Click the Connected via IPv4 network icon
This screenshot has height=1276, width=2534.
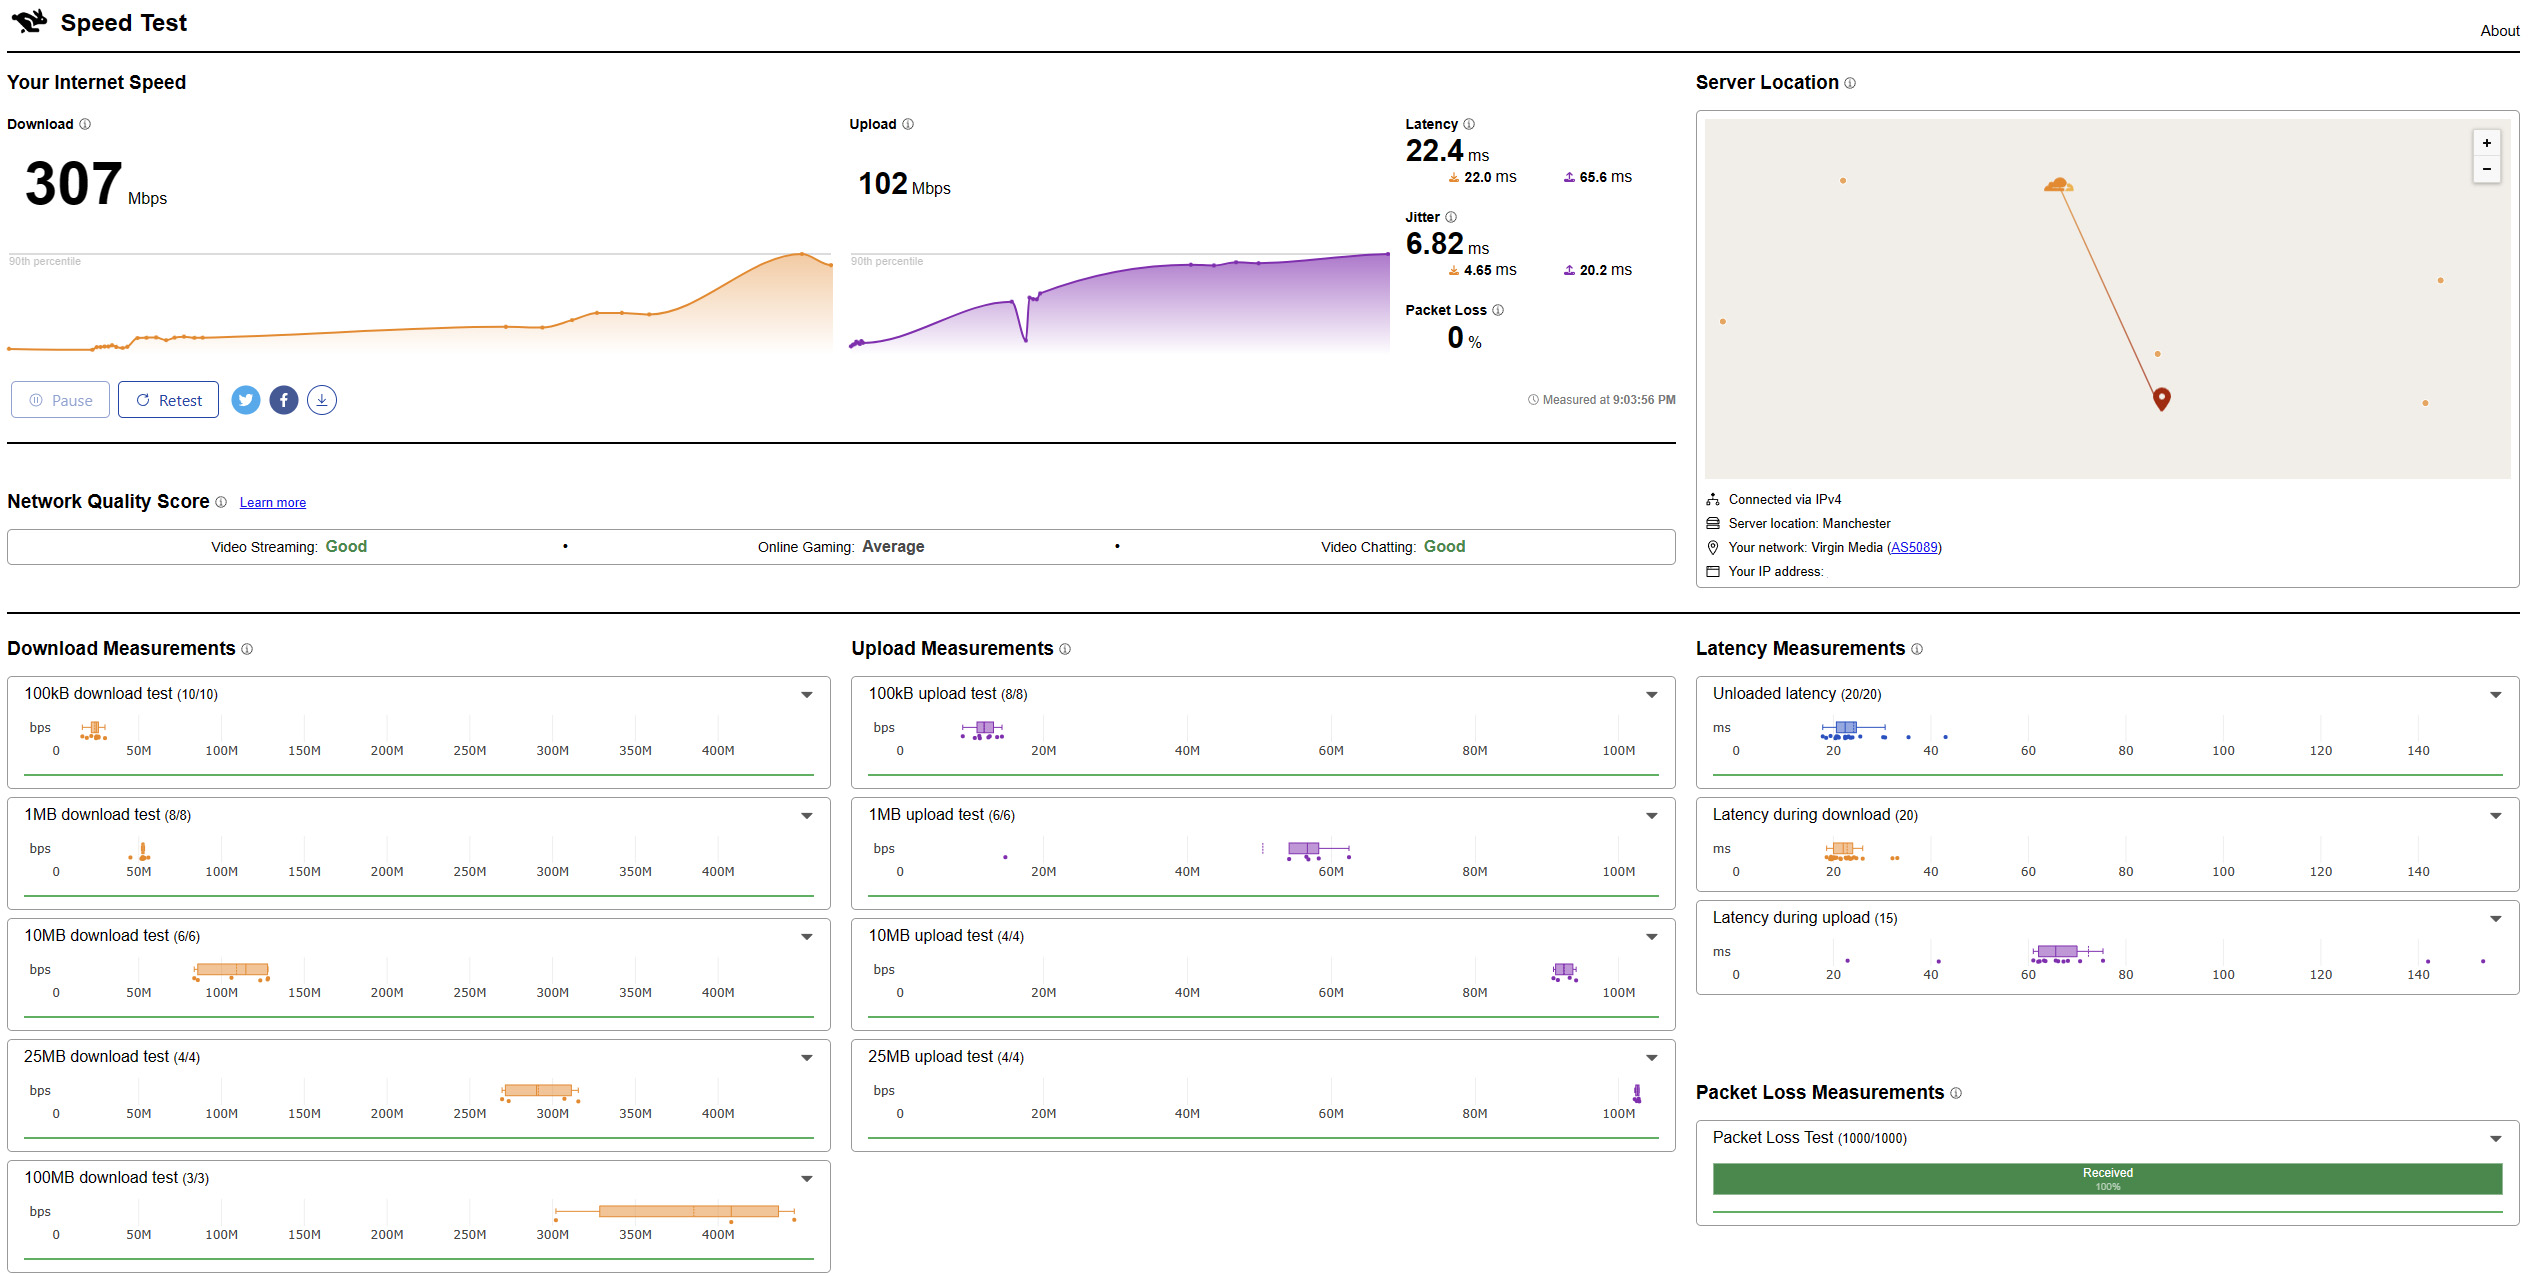click(1713, 500)
